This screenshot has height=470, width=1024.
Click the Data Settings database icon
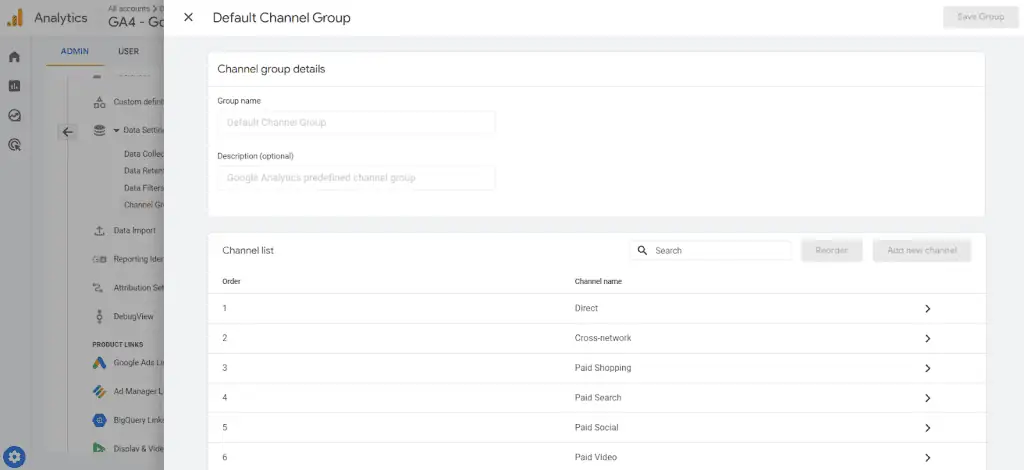pyautogui.click(x=99, y=130)
